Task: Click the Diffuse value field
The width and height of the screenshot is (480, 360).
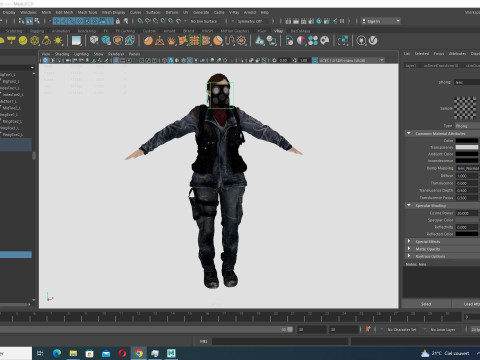Action: 467,175
